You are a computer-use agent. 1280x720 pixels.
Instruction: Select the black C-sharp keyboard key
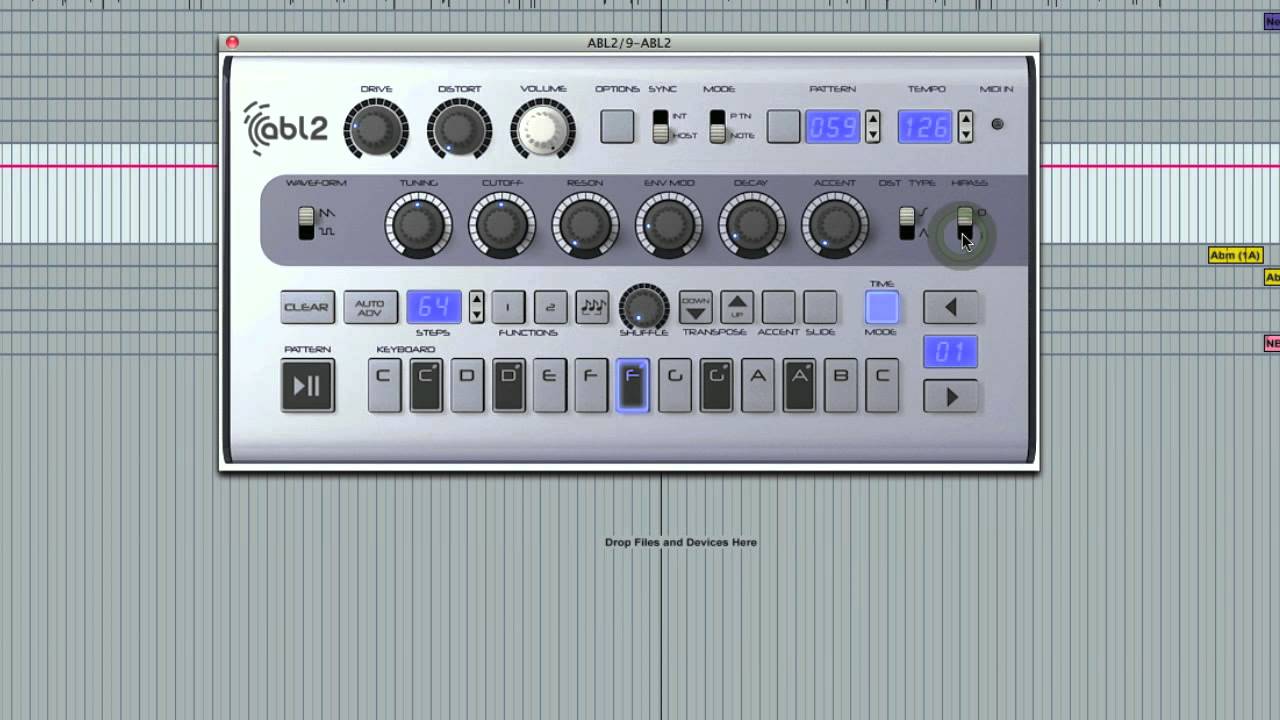425,386
